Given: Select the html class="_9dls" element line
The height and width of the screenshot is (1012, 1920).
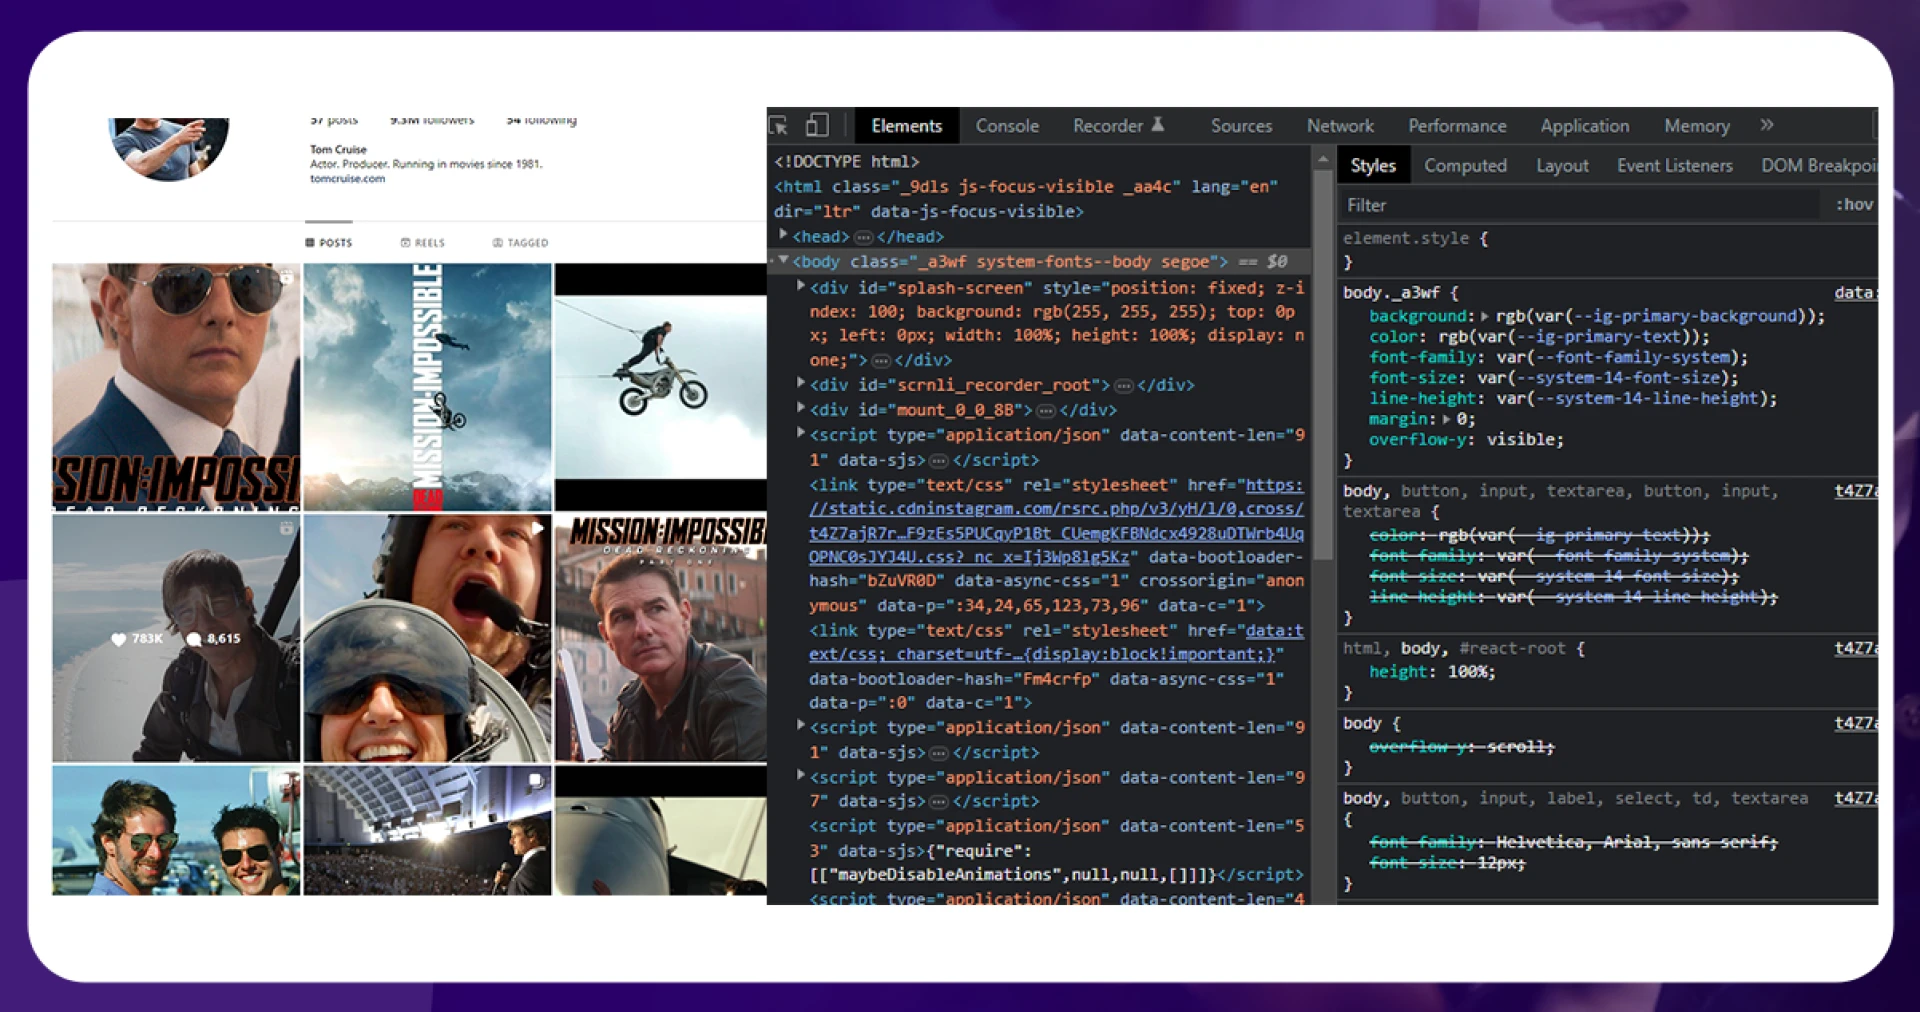Looking at the screenshot, I should (x=1026, y=199).
